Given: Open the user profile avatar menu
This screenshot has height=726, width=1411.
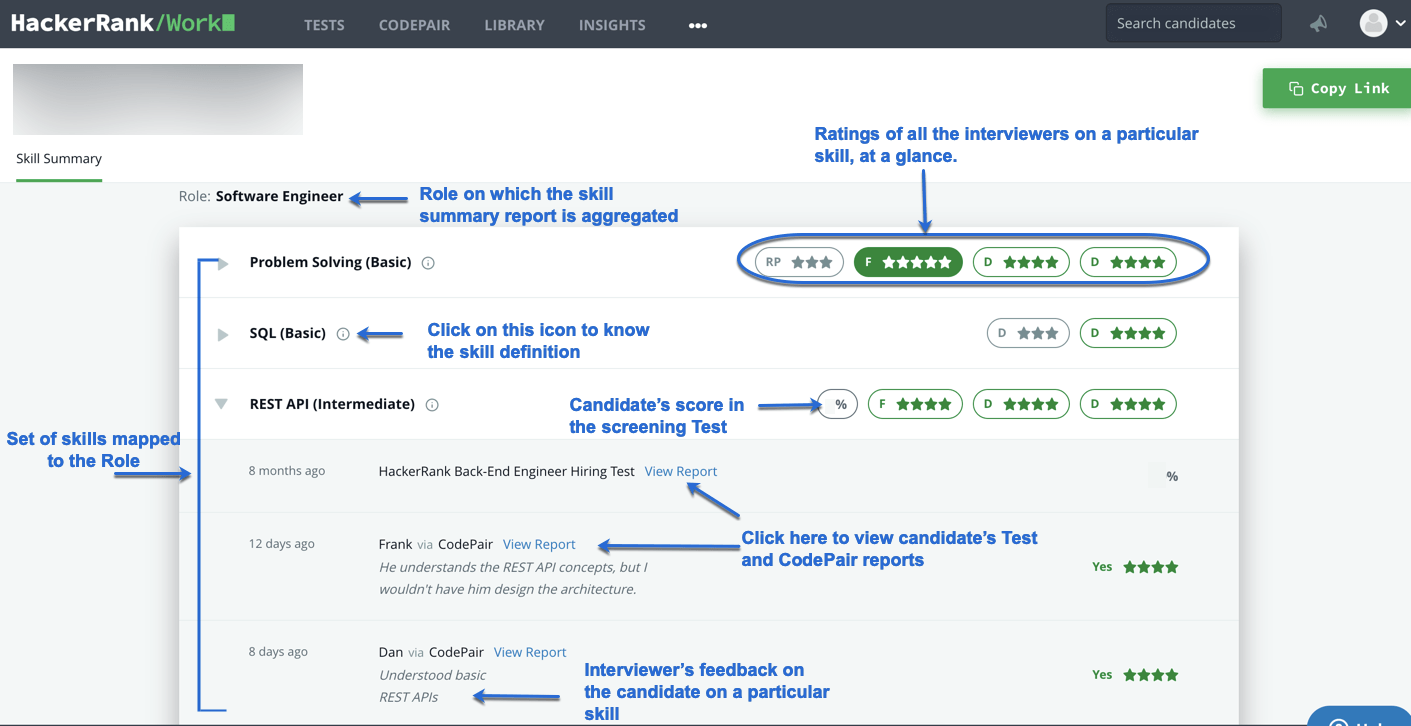Looking at the screenshot, I should (1383, 23).
